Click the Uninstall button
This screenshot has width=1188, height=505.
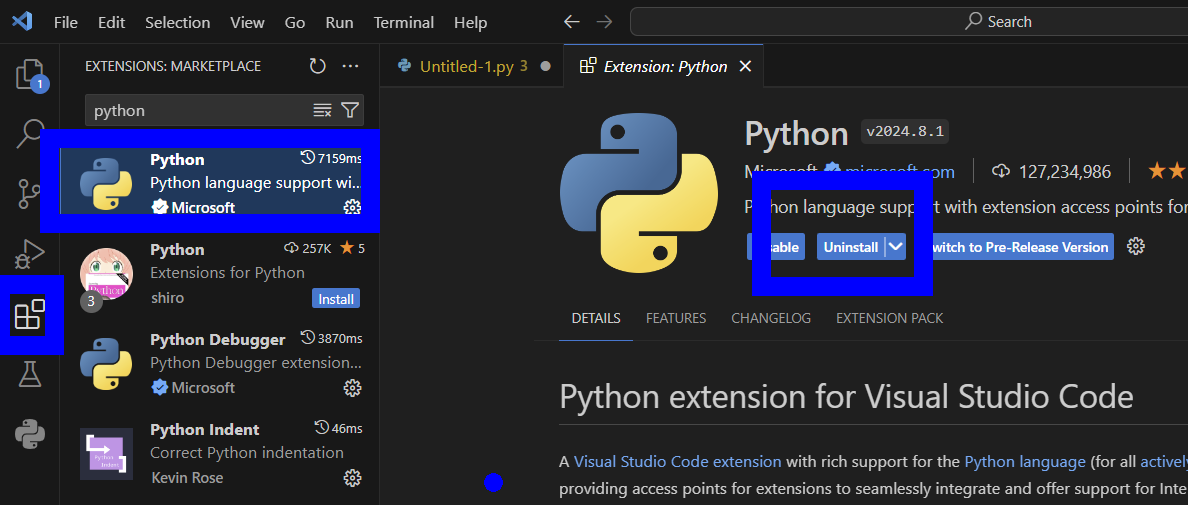tap(851, 247)
